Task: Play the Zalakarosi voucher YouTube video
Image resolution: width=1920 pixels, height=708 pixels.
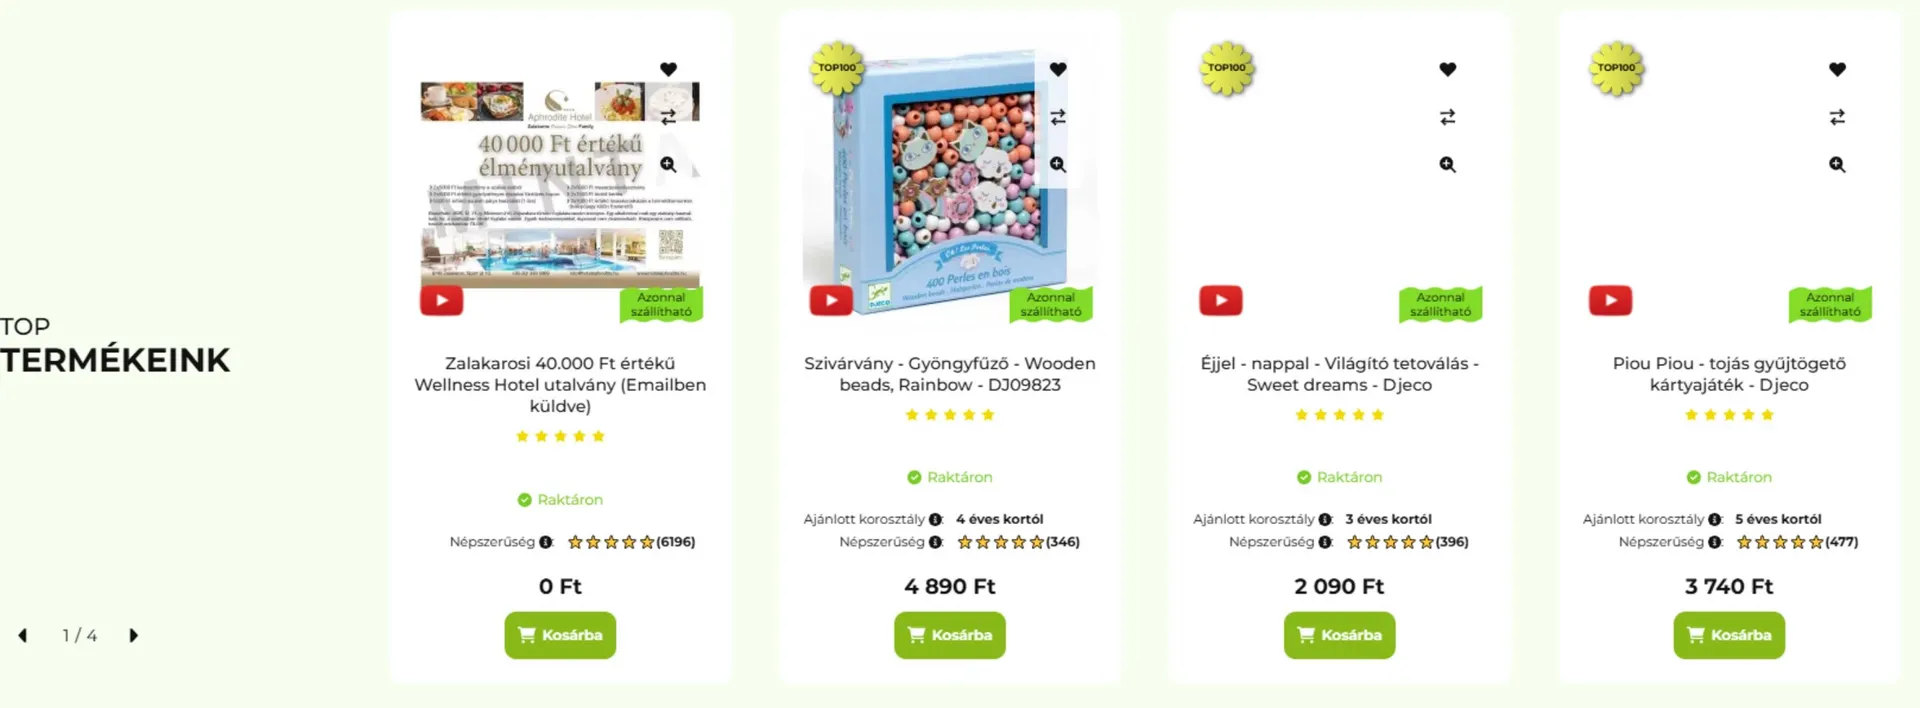Action: [441, 300]
